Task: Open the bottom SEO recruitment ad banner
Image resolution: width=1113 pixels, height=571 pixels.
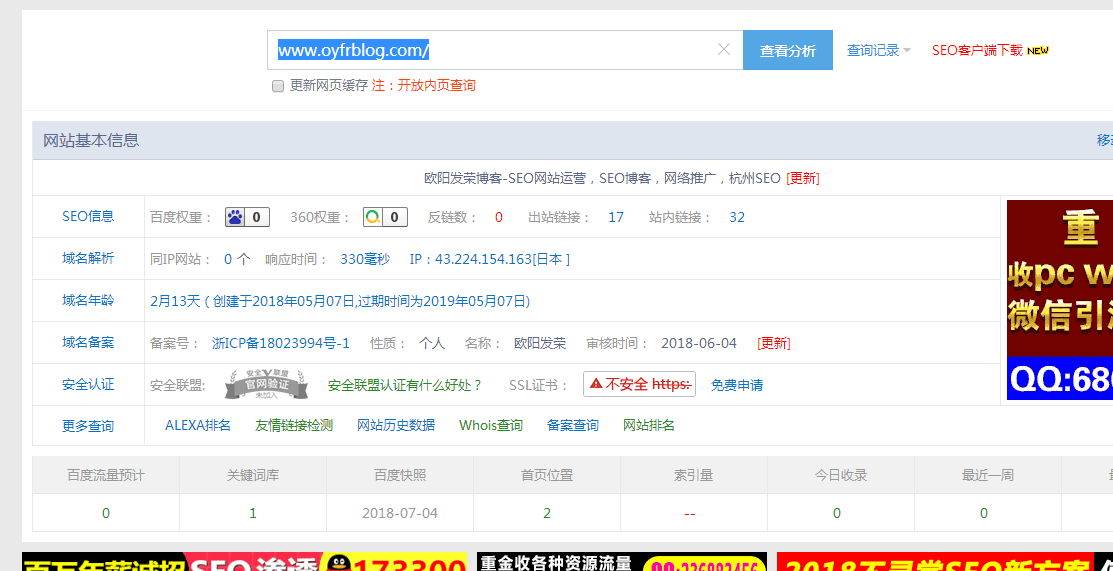Action: (244, 562)
